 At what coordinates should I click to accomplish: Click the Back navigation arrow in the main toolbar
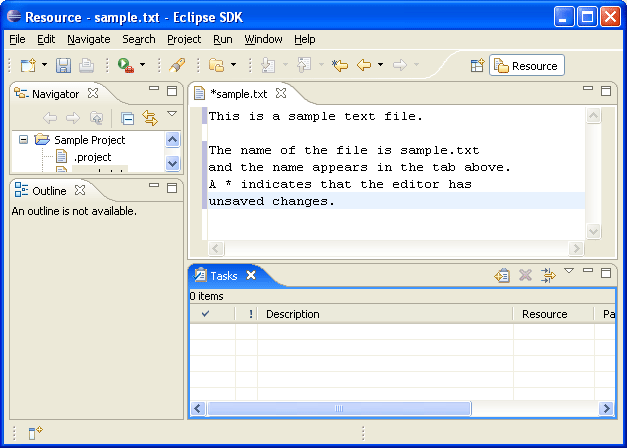click(364, 65)
